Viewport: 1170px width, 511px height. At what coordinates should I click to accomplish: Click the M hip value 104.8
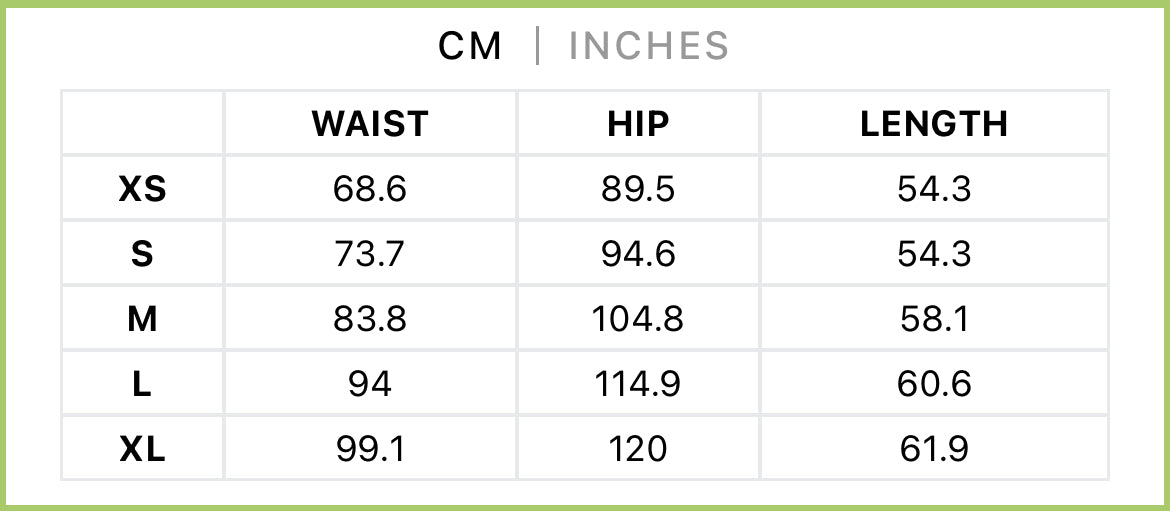coord(638,320)
